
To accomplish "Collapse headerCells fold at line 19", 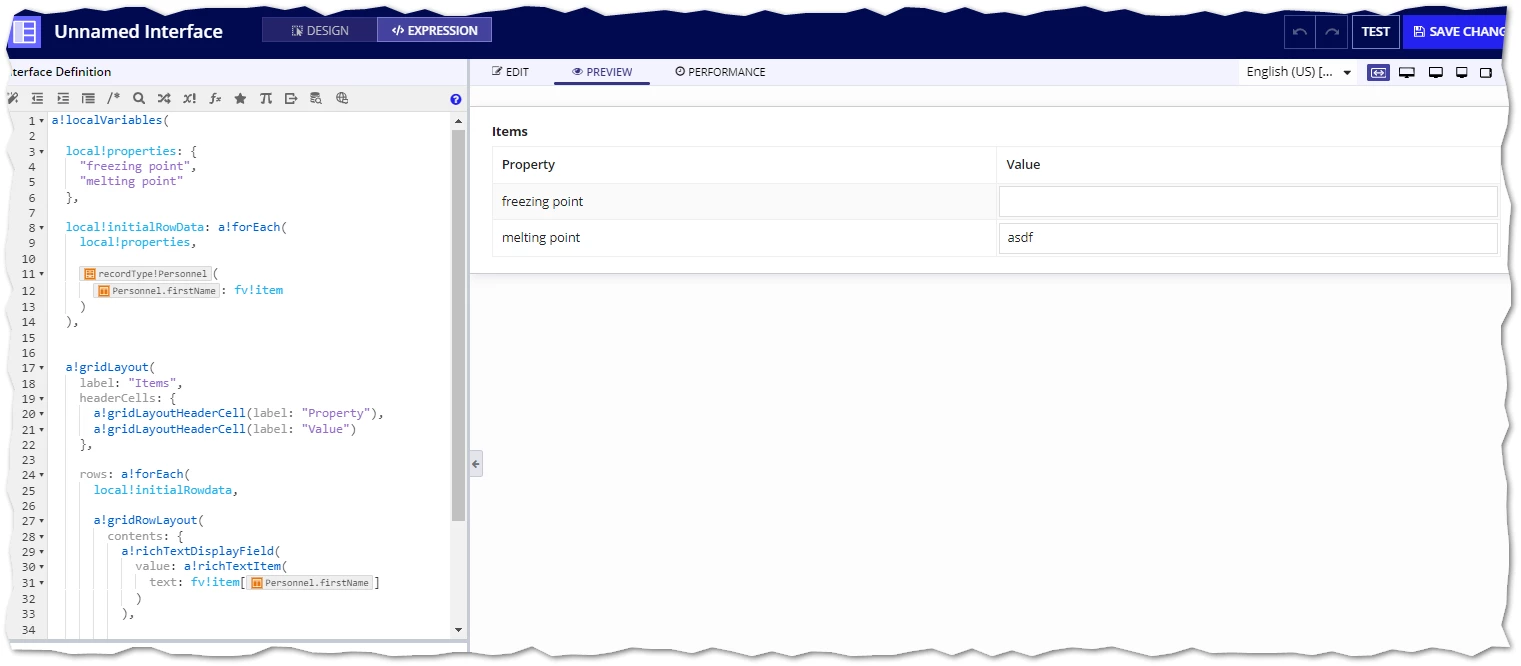I will pos(41,399).
